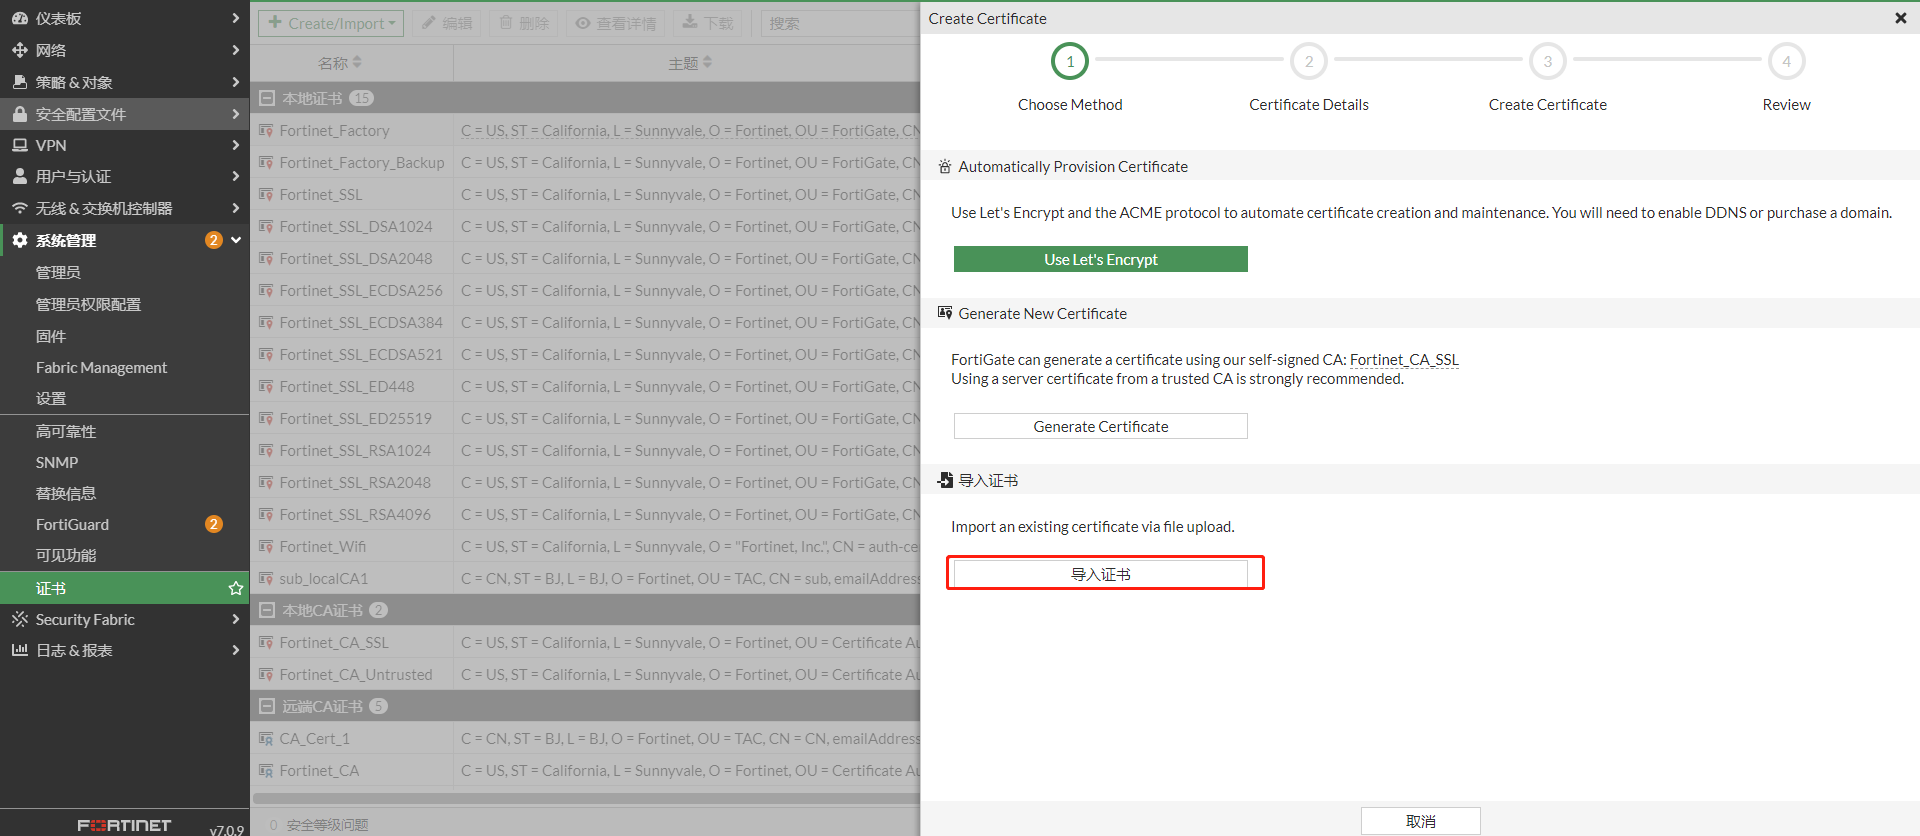The height and width of the screenshot is (836, 1920).
Task: Click certificate icon beside Fortinet_Wifi row
Action: pyautogui.click(x=266, y=546)
